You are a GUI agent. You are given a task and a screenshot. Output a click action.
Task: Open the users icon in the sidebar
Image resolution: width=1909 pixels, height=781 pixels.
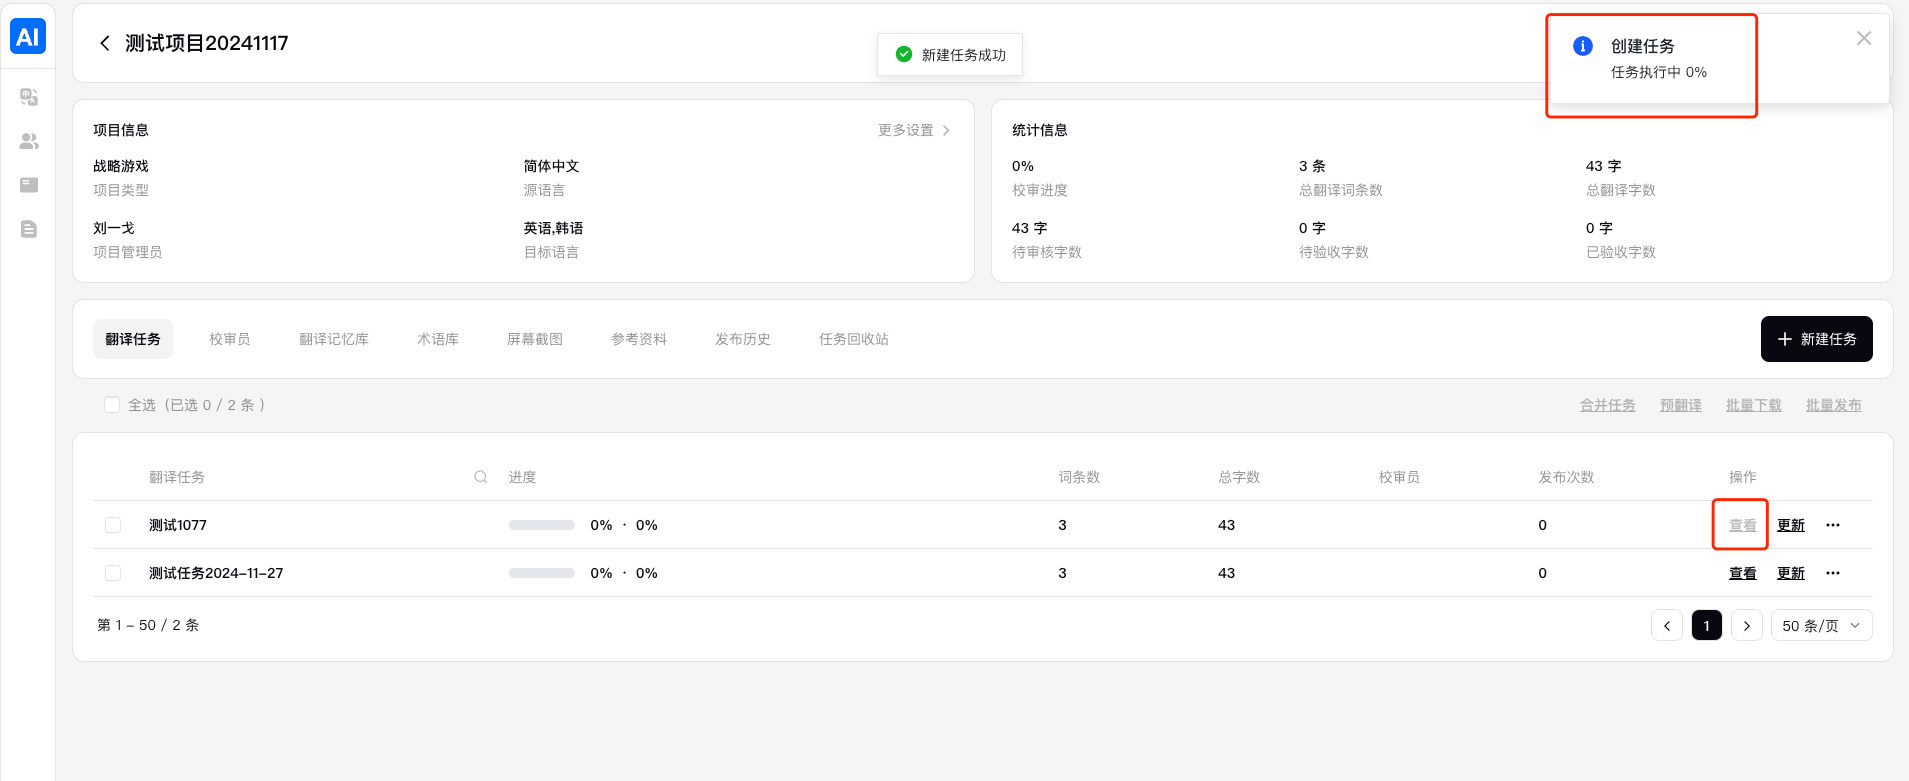29,141
